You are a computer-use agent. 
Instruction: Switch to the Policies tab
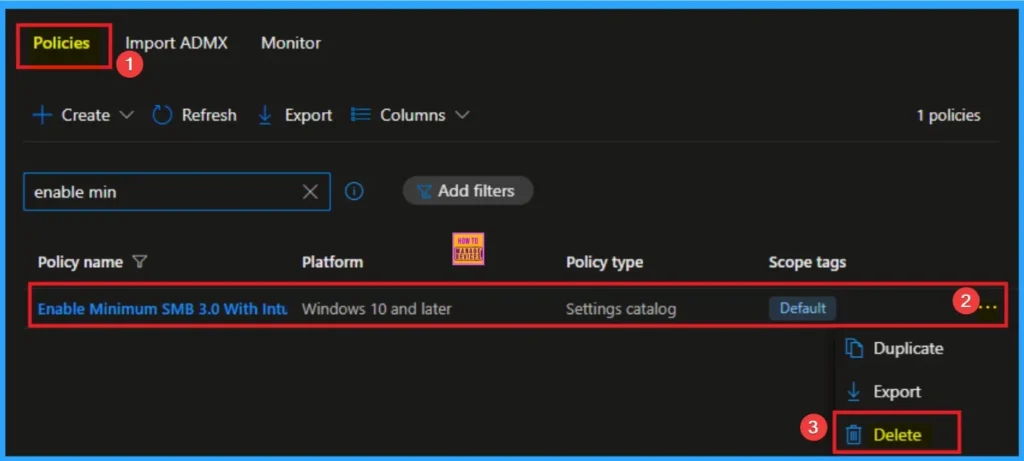coord(61,43)
